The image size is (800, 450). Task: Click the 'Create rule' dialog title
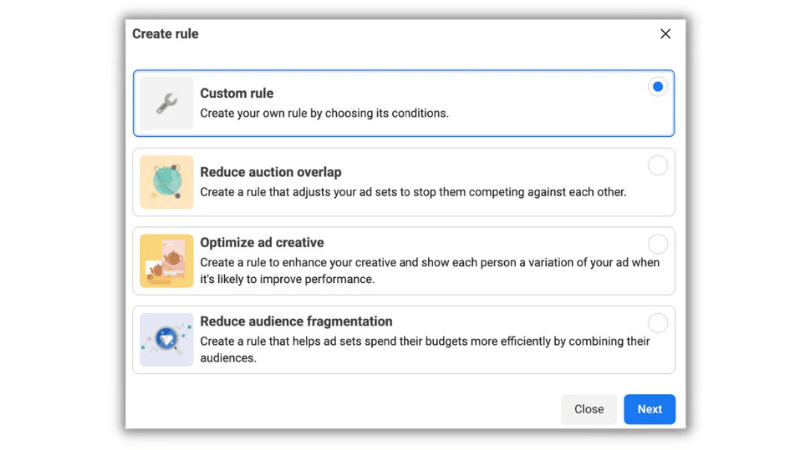(165, 34)
